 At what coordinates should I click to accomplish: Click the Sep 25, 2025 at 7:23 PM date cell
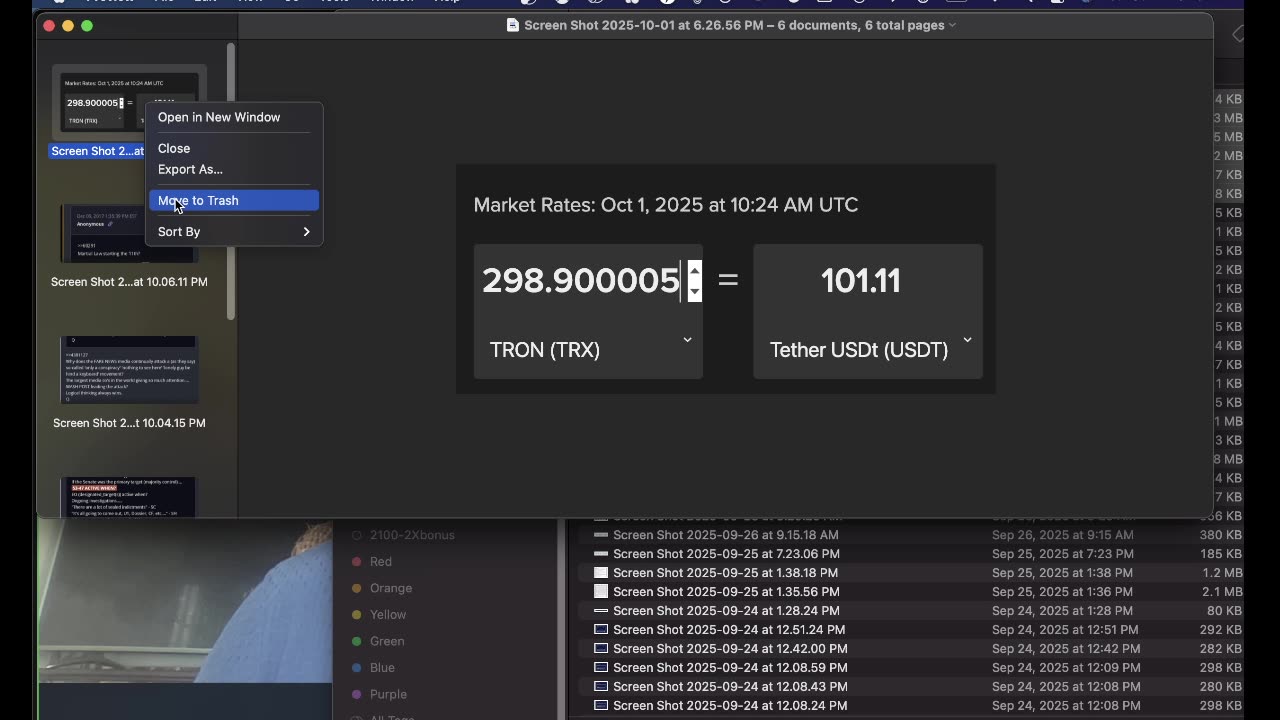coord(1062,554)
